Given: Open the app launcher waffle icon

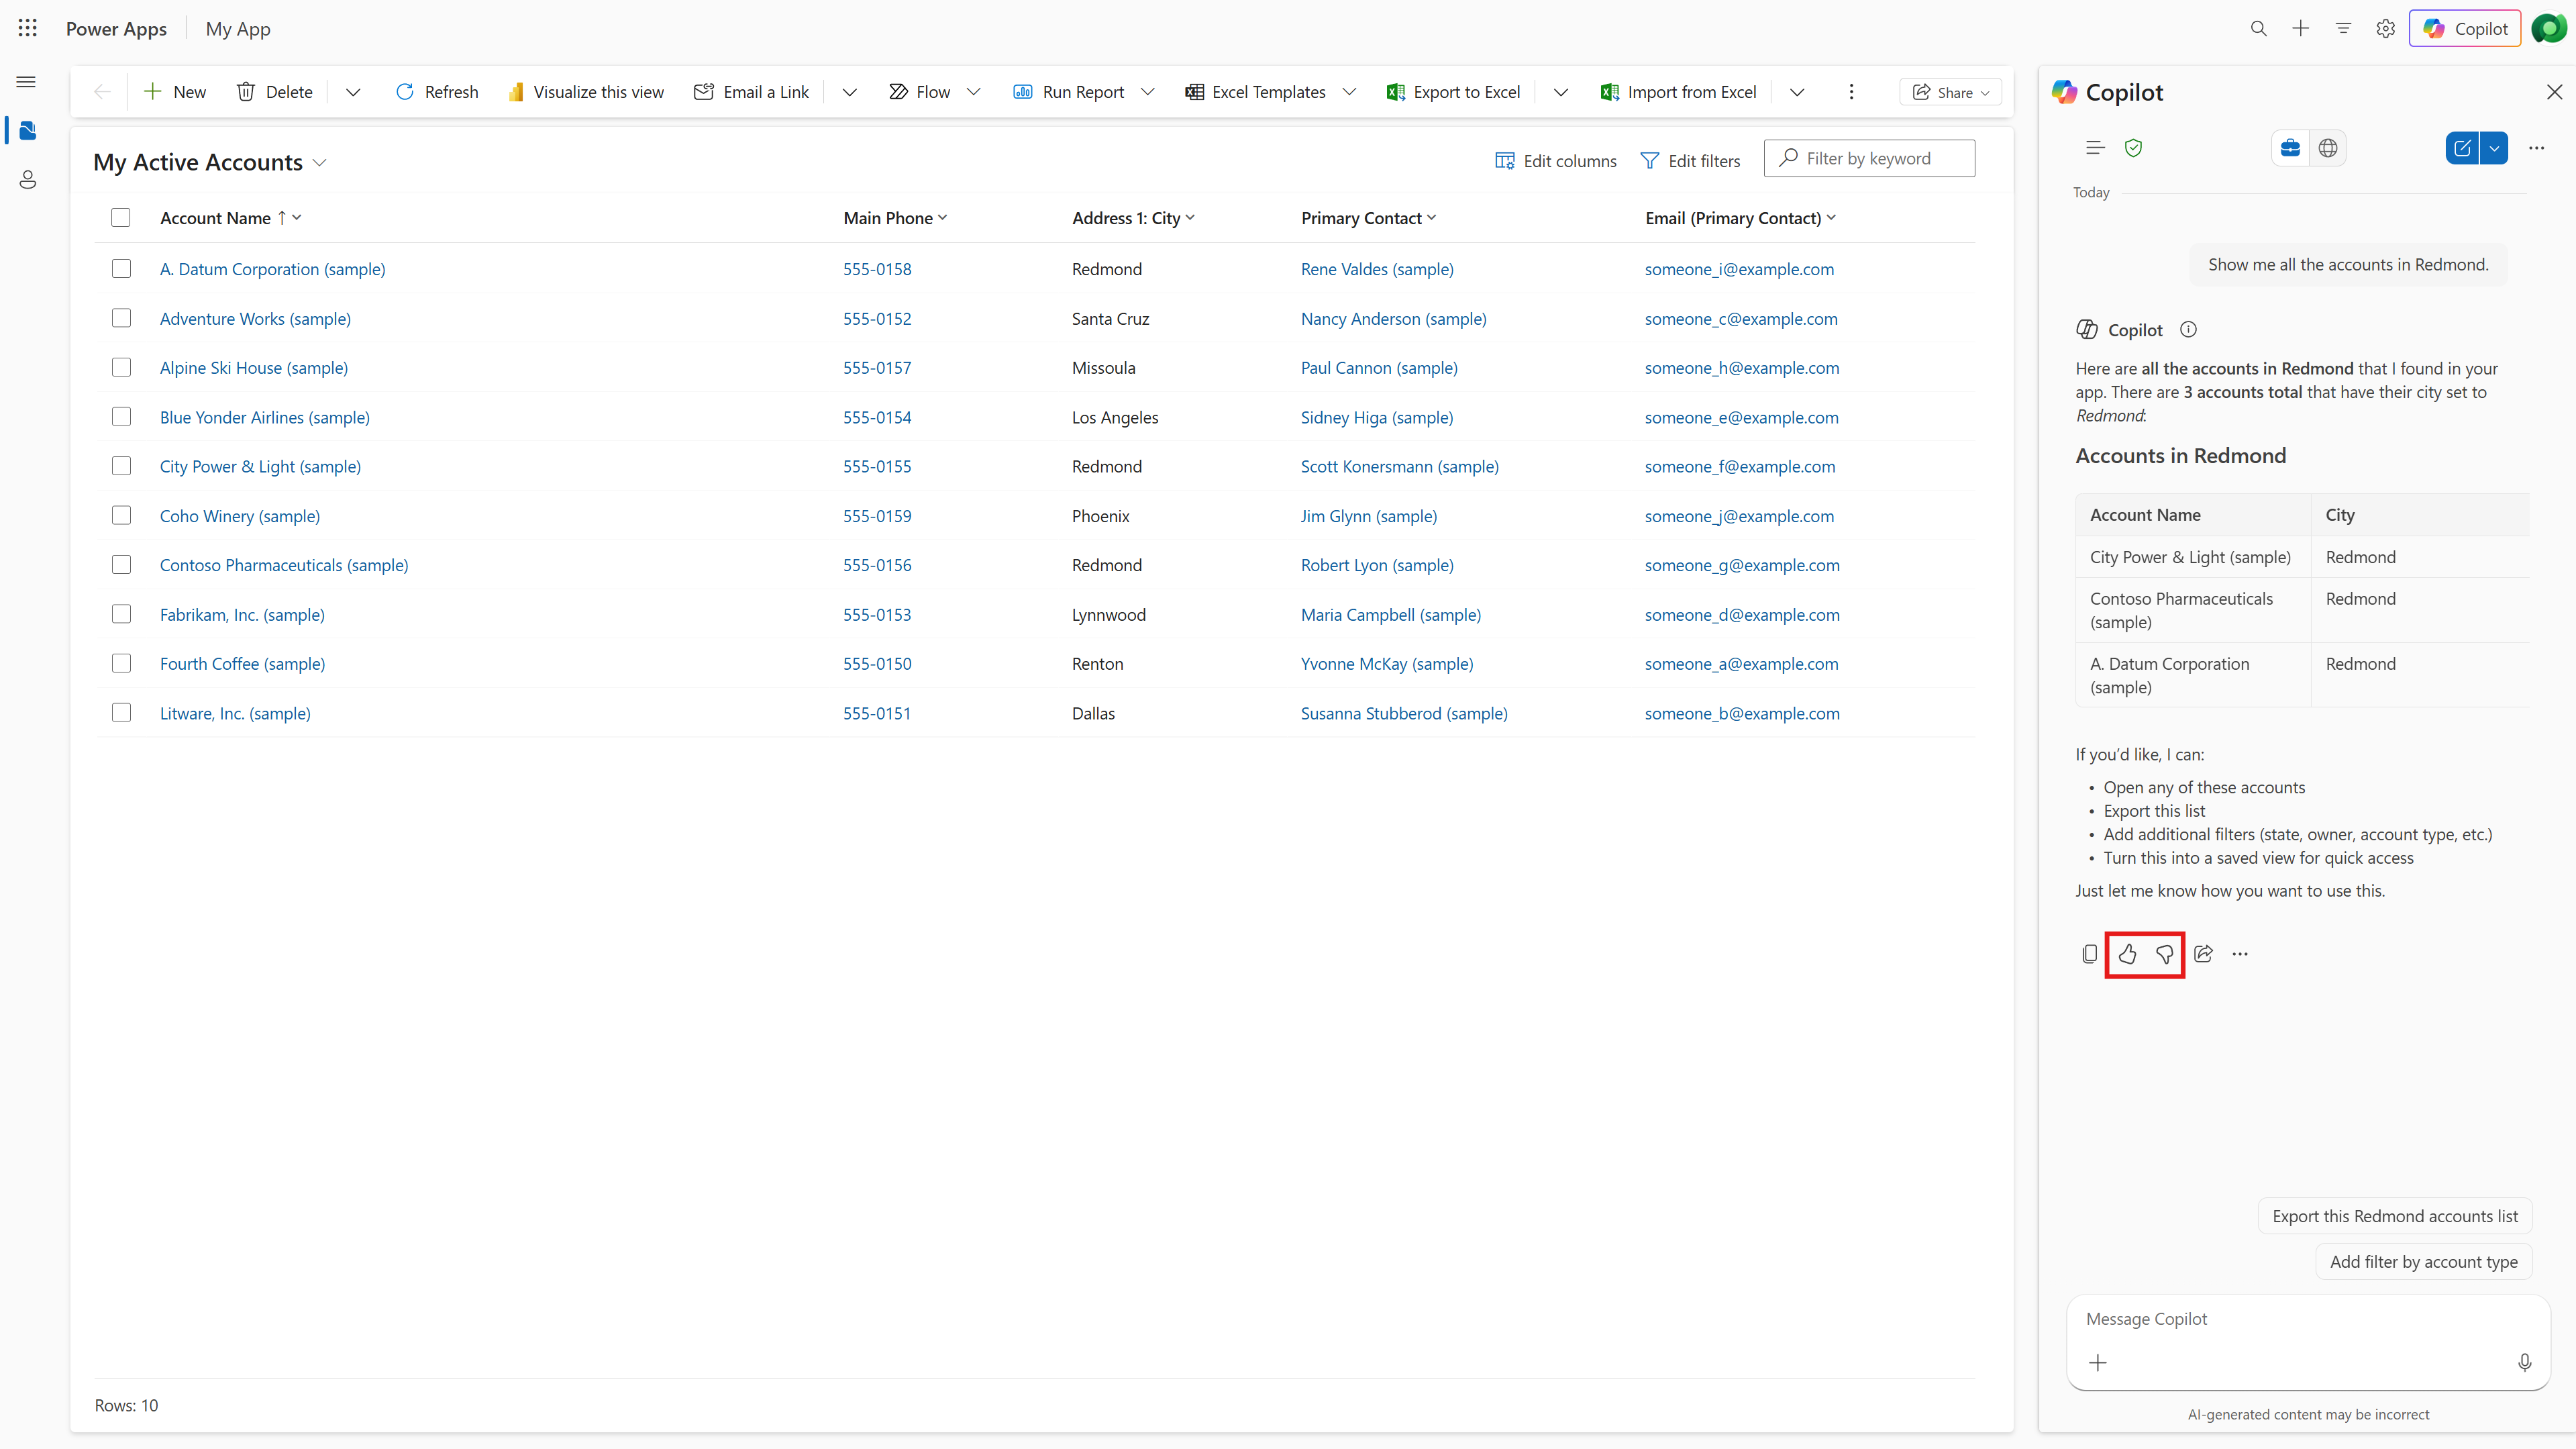Looking at the screenshot, I should (x=28, y=29).
